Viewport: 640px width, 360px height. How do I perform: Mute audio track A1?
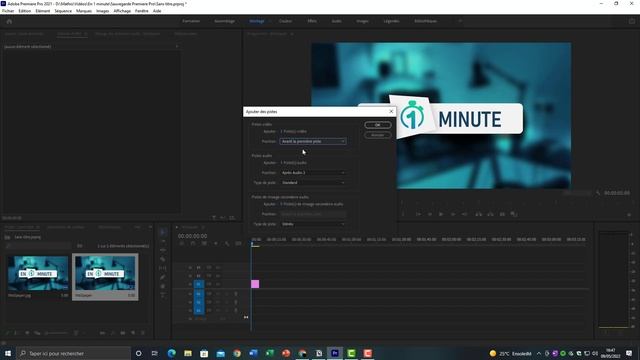coord(218,294)
